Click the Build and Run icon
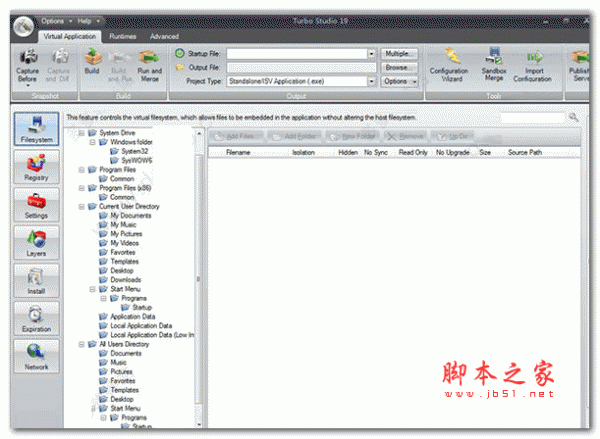 coord(121,57)
